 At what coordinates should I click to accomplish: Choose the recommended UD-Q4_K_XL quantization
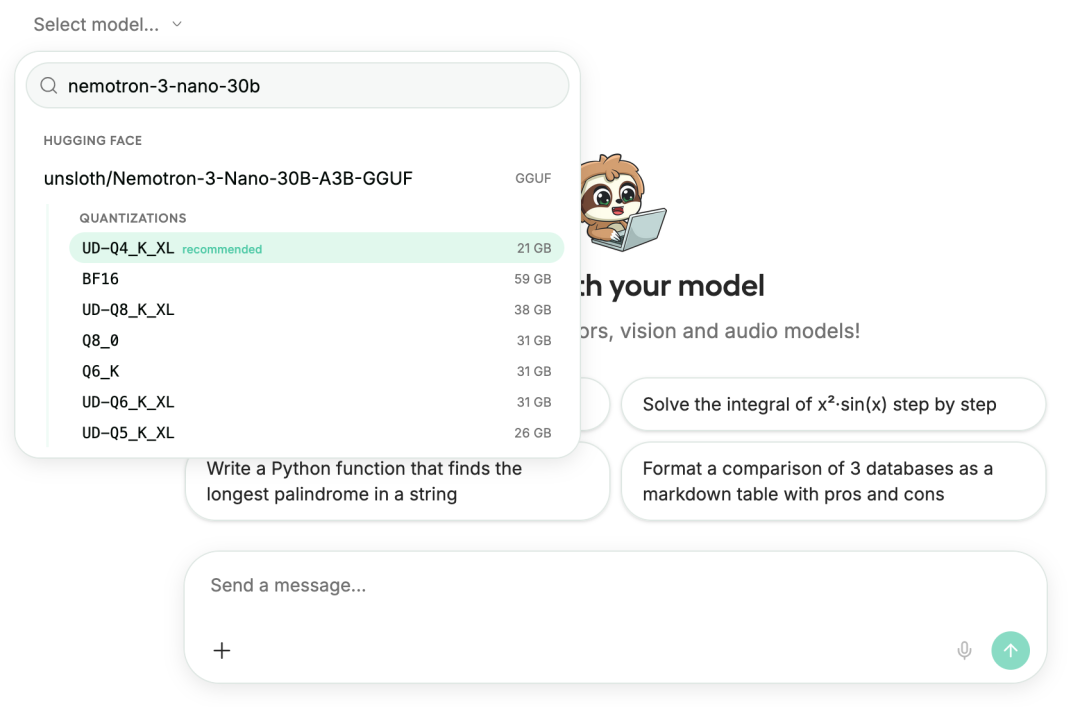(x=316, y=248)
